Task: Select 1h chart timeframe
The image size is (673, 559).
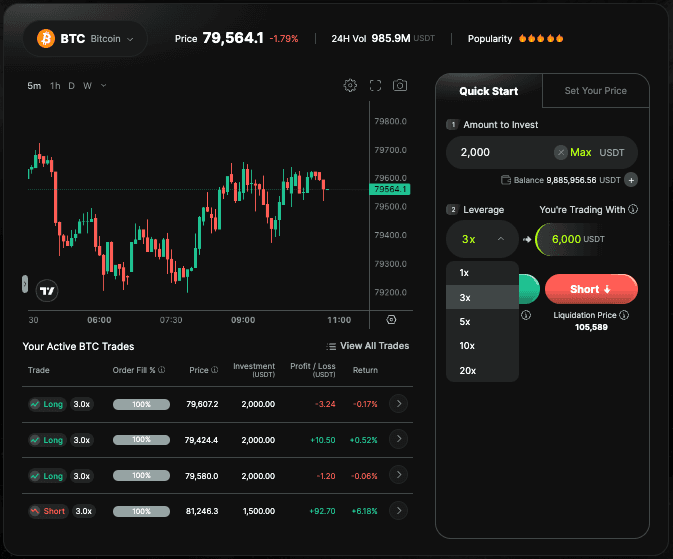Action: click(55, 85)
